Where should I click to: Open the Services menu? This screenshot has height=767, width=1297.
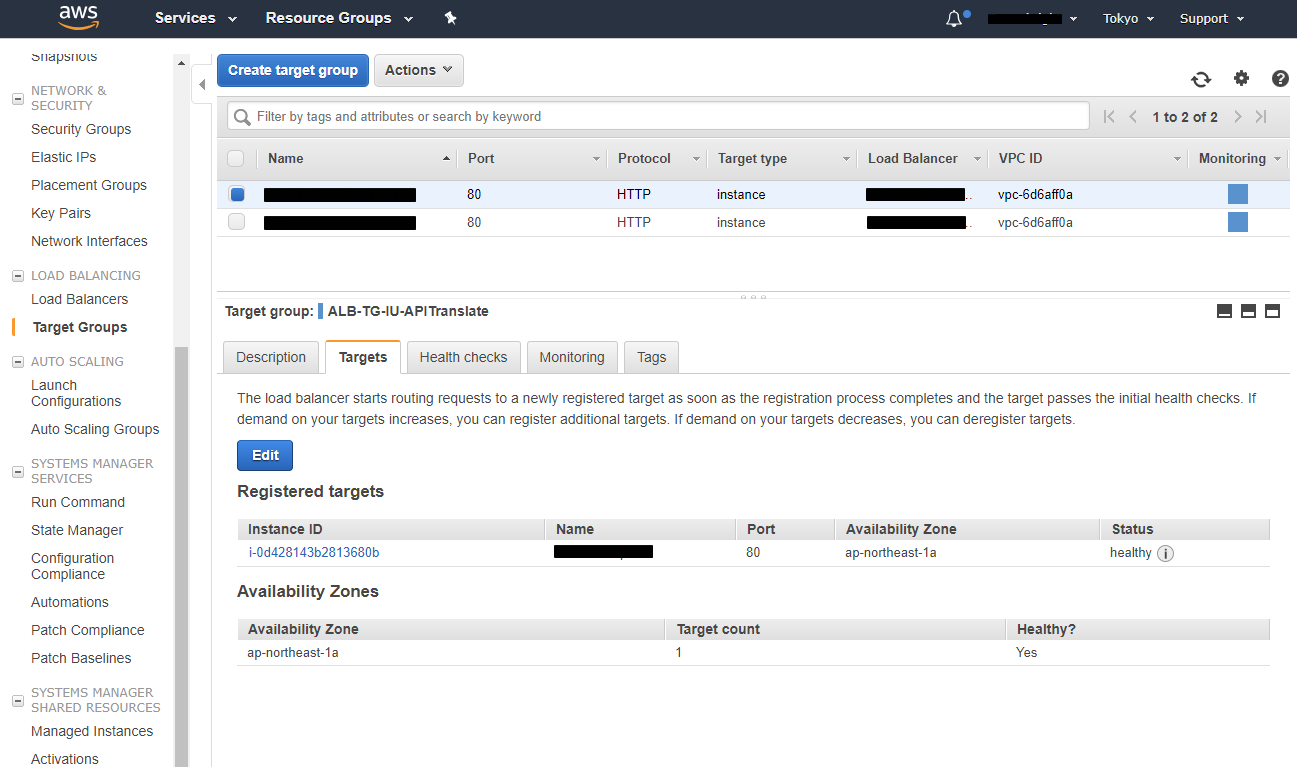coord(196,18)
